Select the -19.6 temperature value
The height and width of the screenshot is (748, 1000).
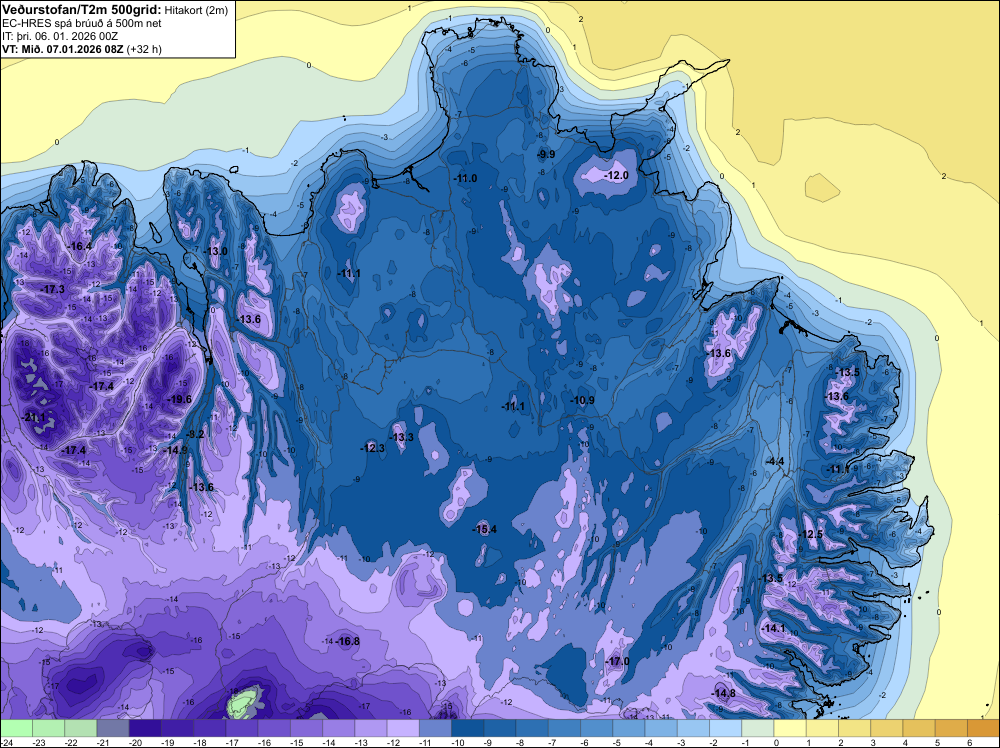(180, 399)
